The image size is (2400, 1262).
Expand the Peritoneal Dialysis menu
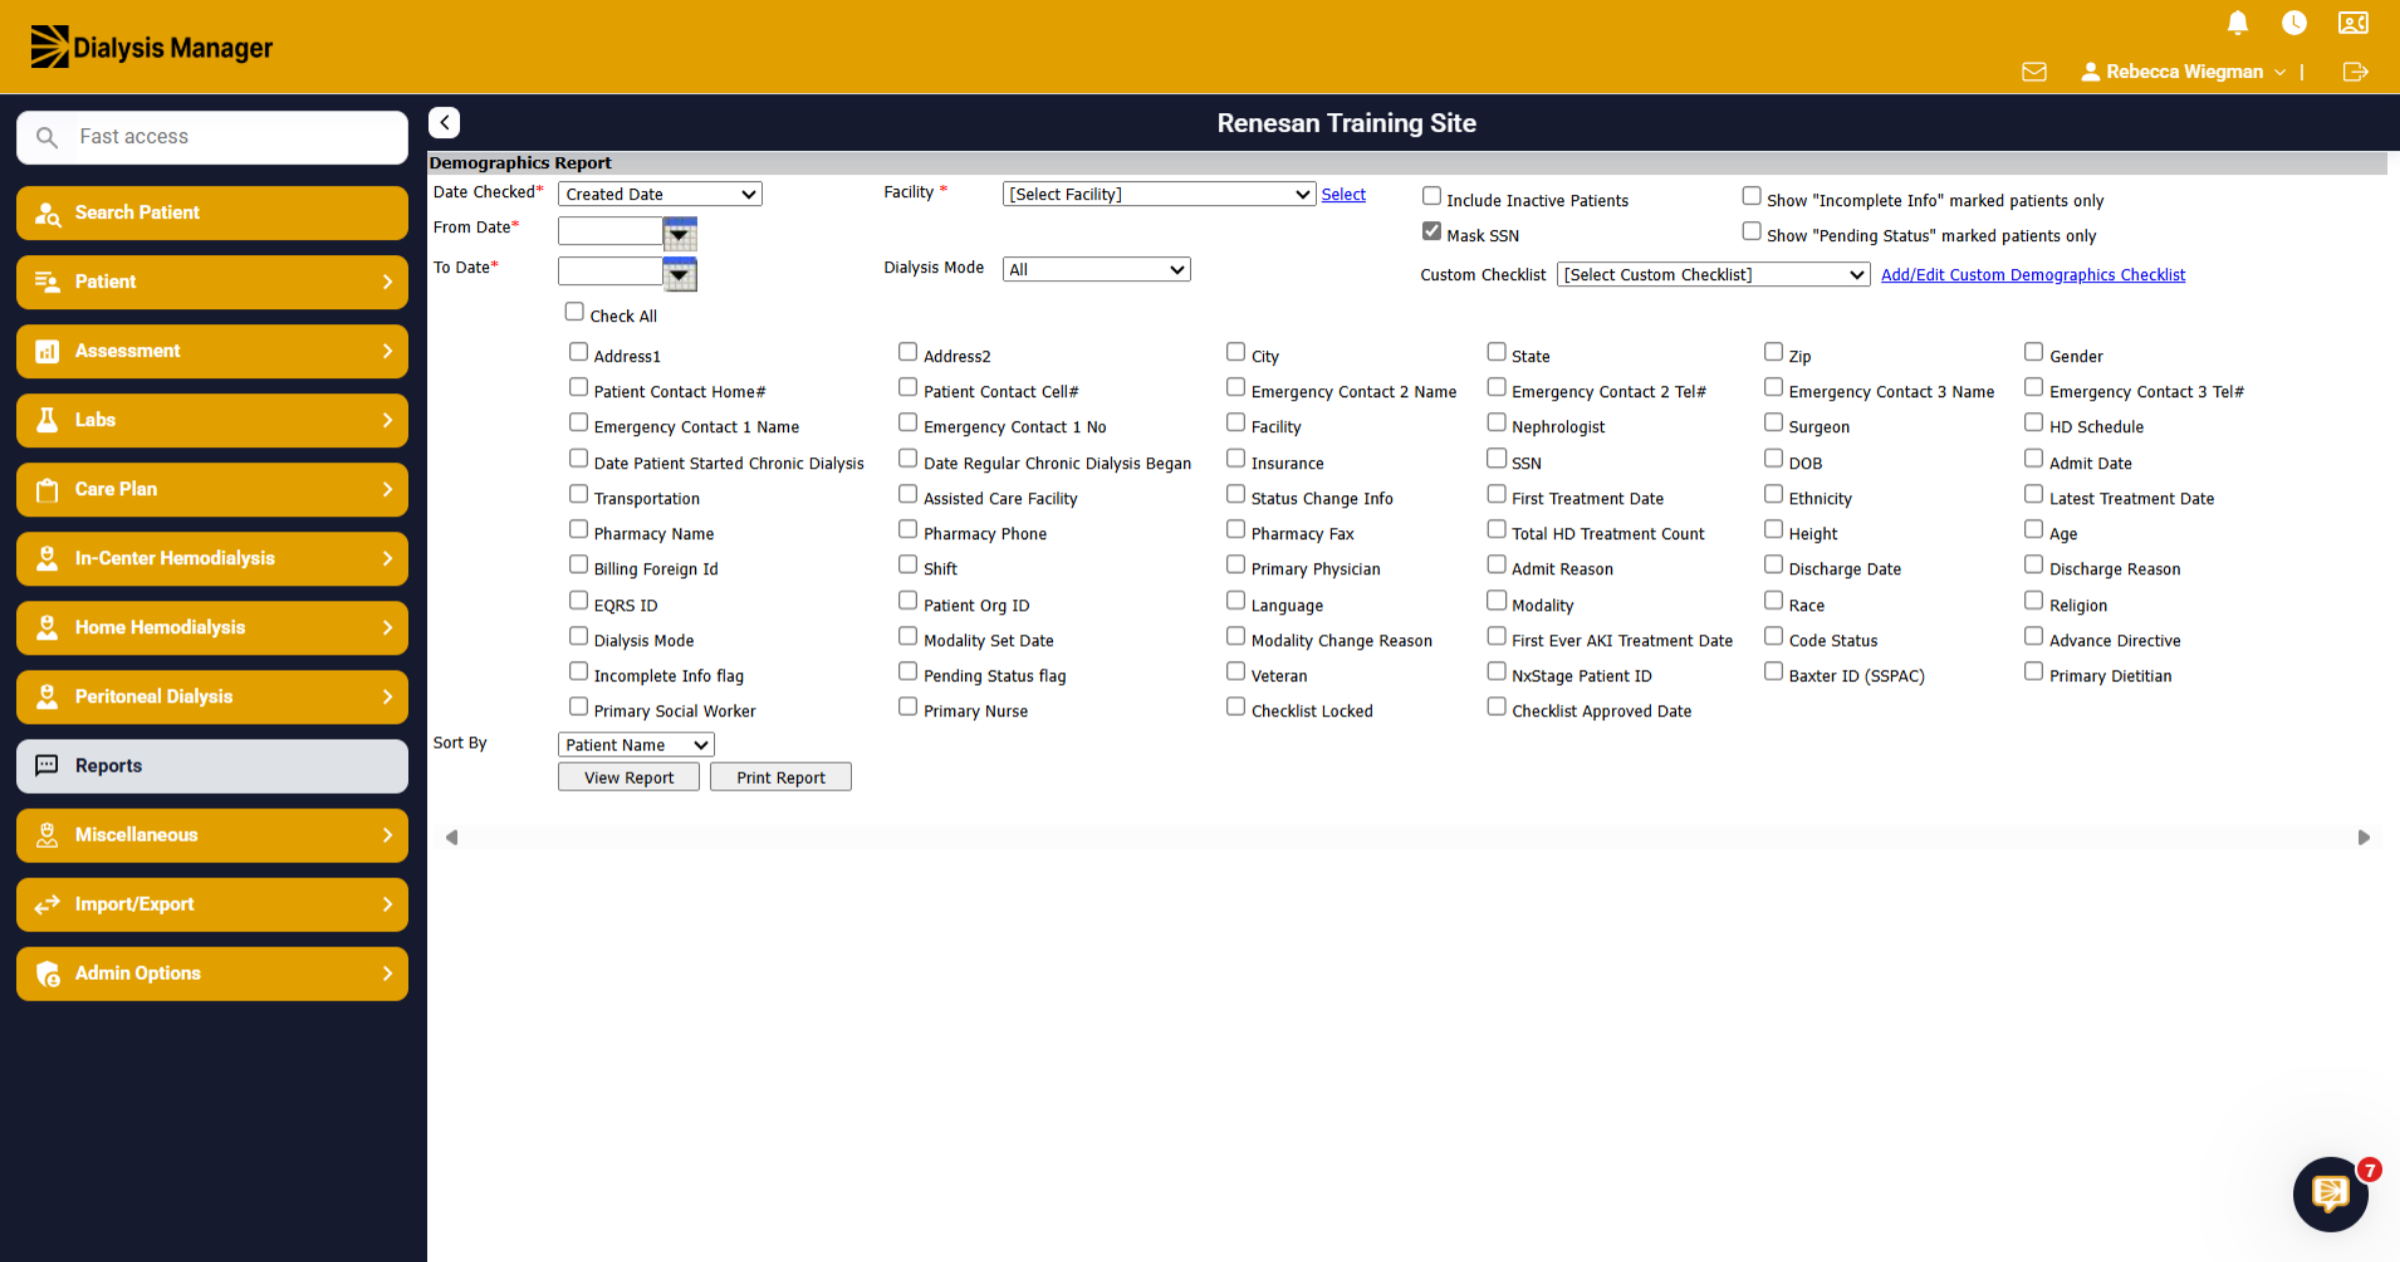[x=212, y=697]
